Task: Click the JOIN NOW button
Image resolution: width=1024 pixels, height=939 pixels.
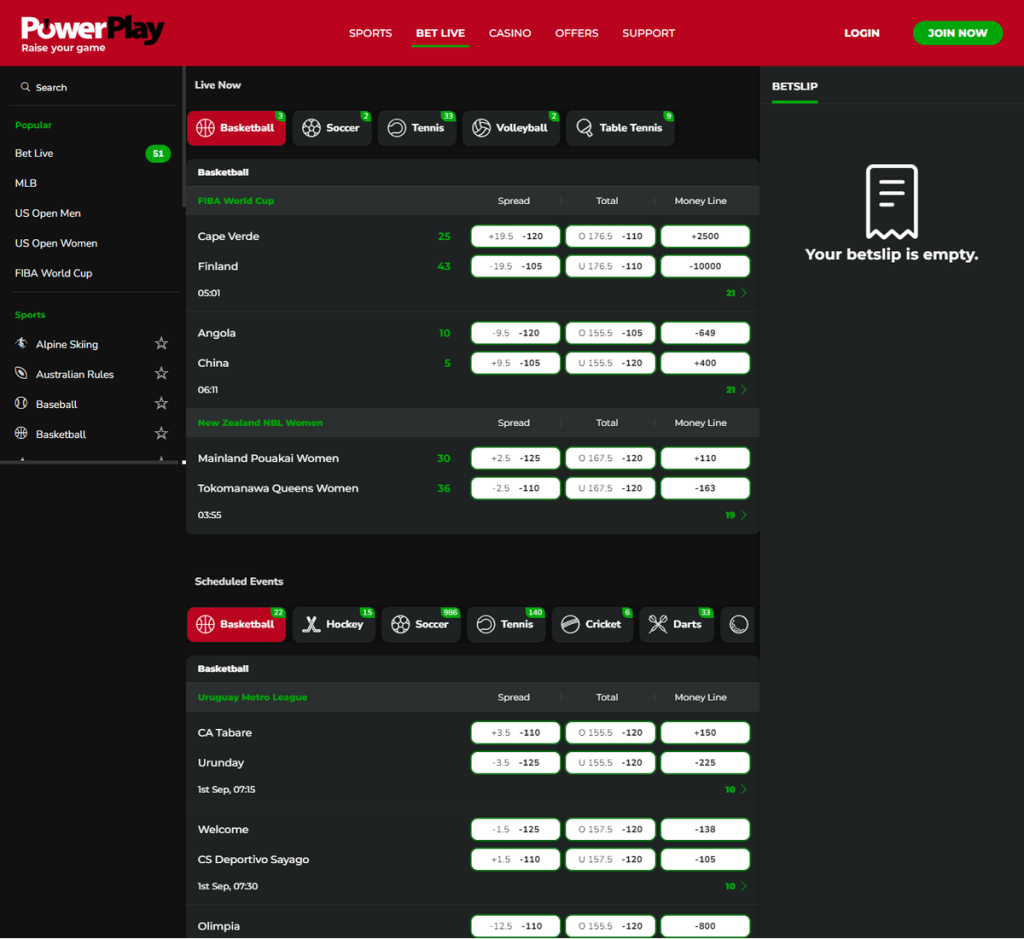Action: pyautogui.click(x=957, y=33)
